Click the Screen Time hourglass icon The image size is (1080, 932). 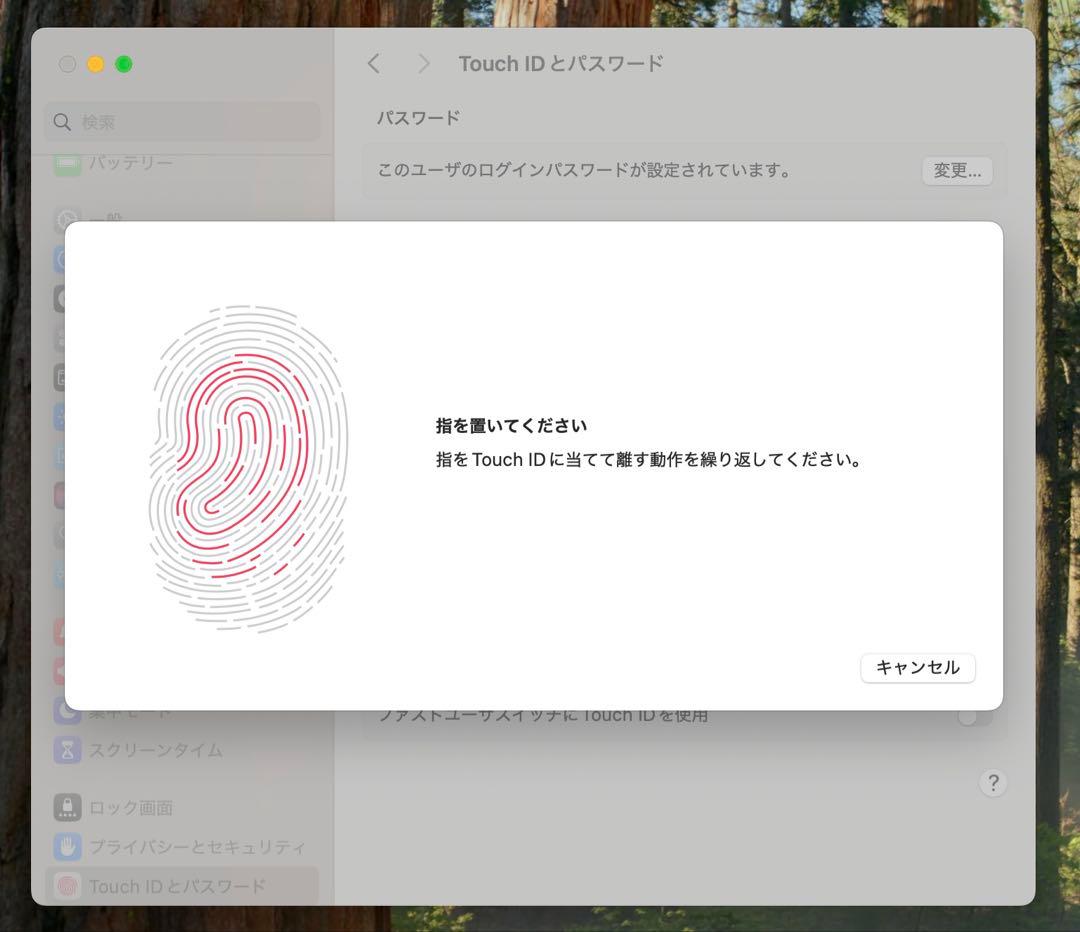(68, 749)
